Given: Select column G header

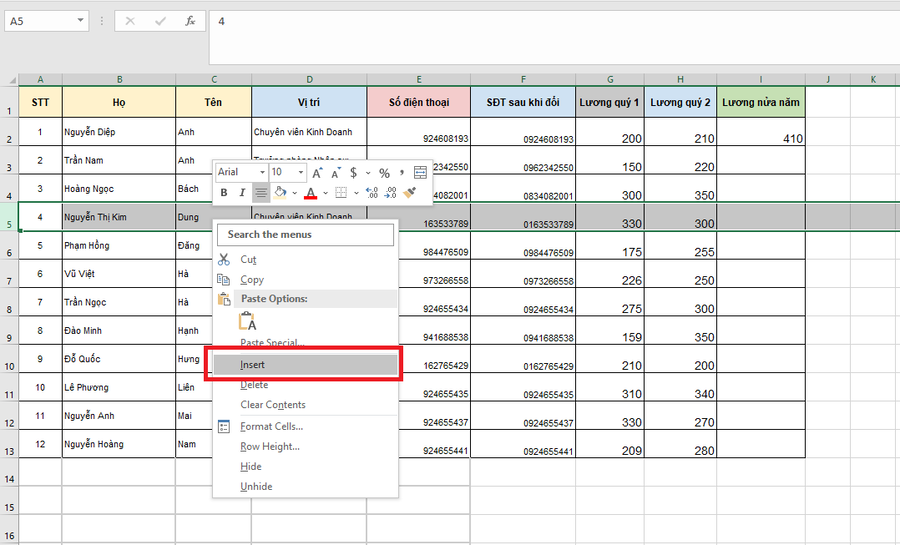Looking at the screenshot, I should click(x=610, y=80).
